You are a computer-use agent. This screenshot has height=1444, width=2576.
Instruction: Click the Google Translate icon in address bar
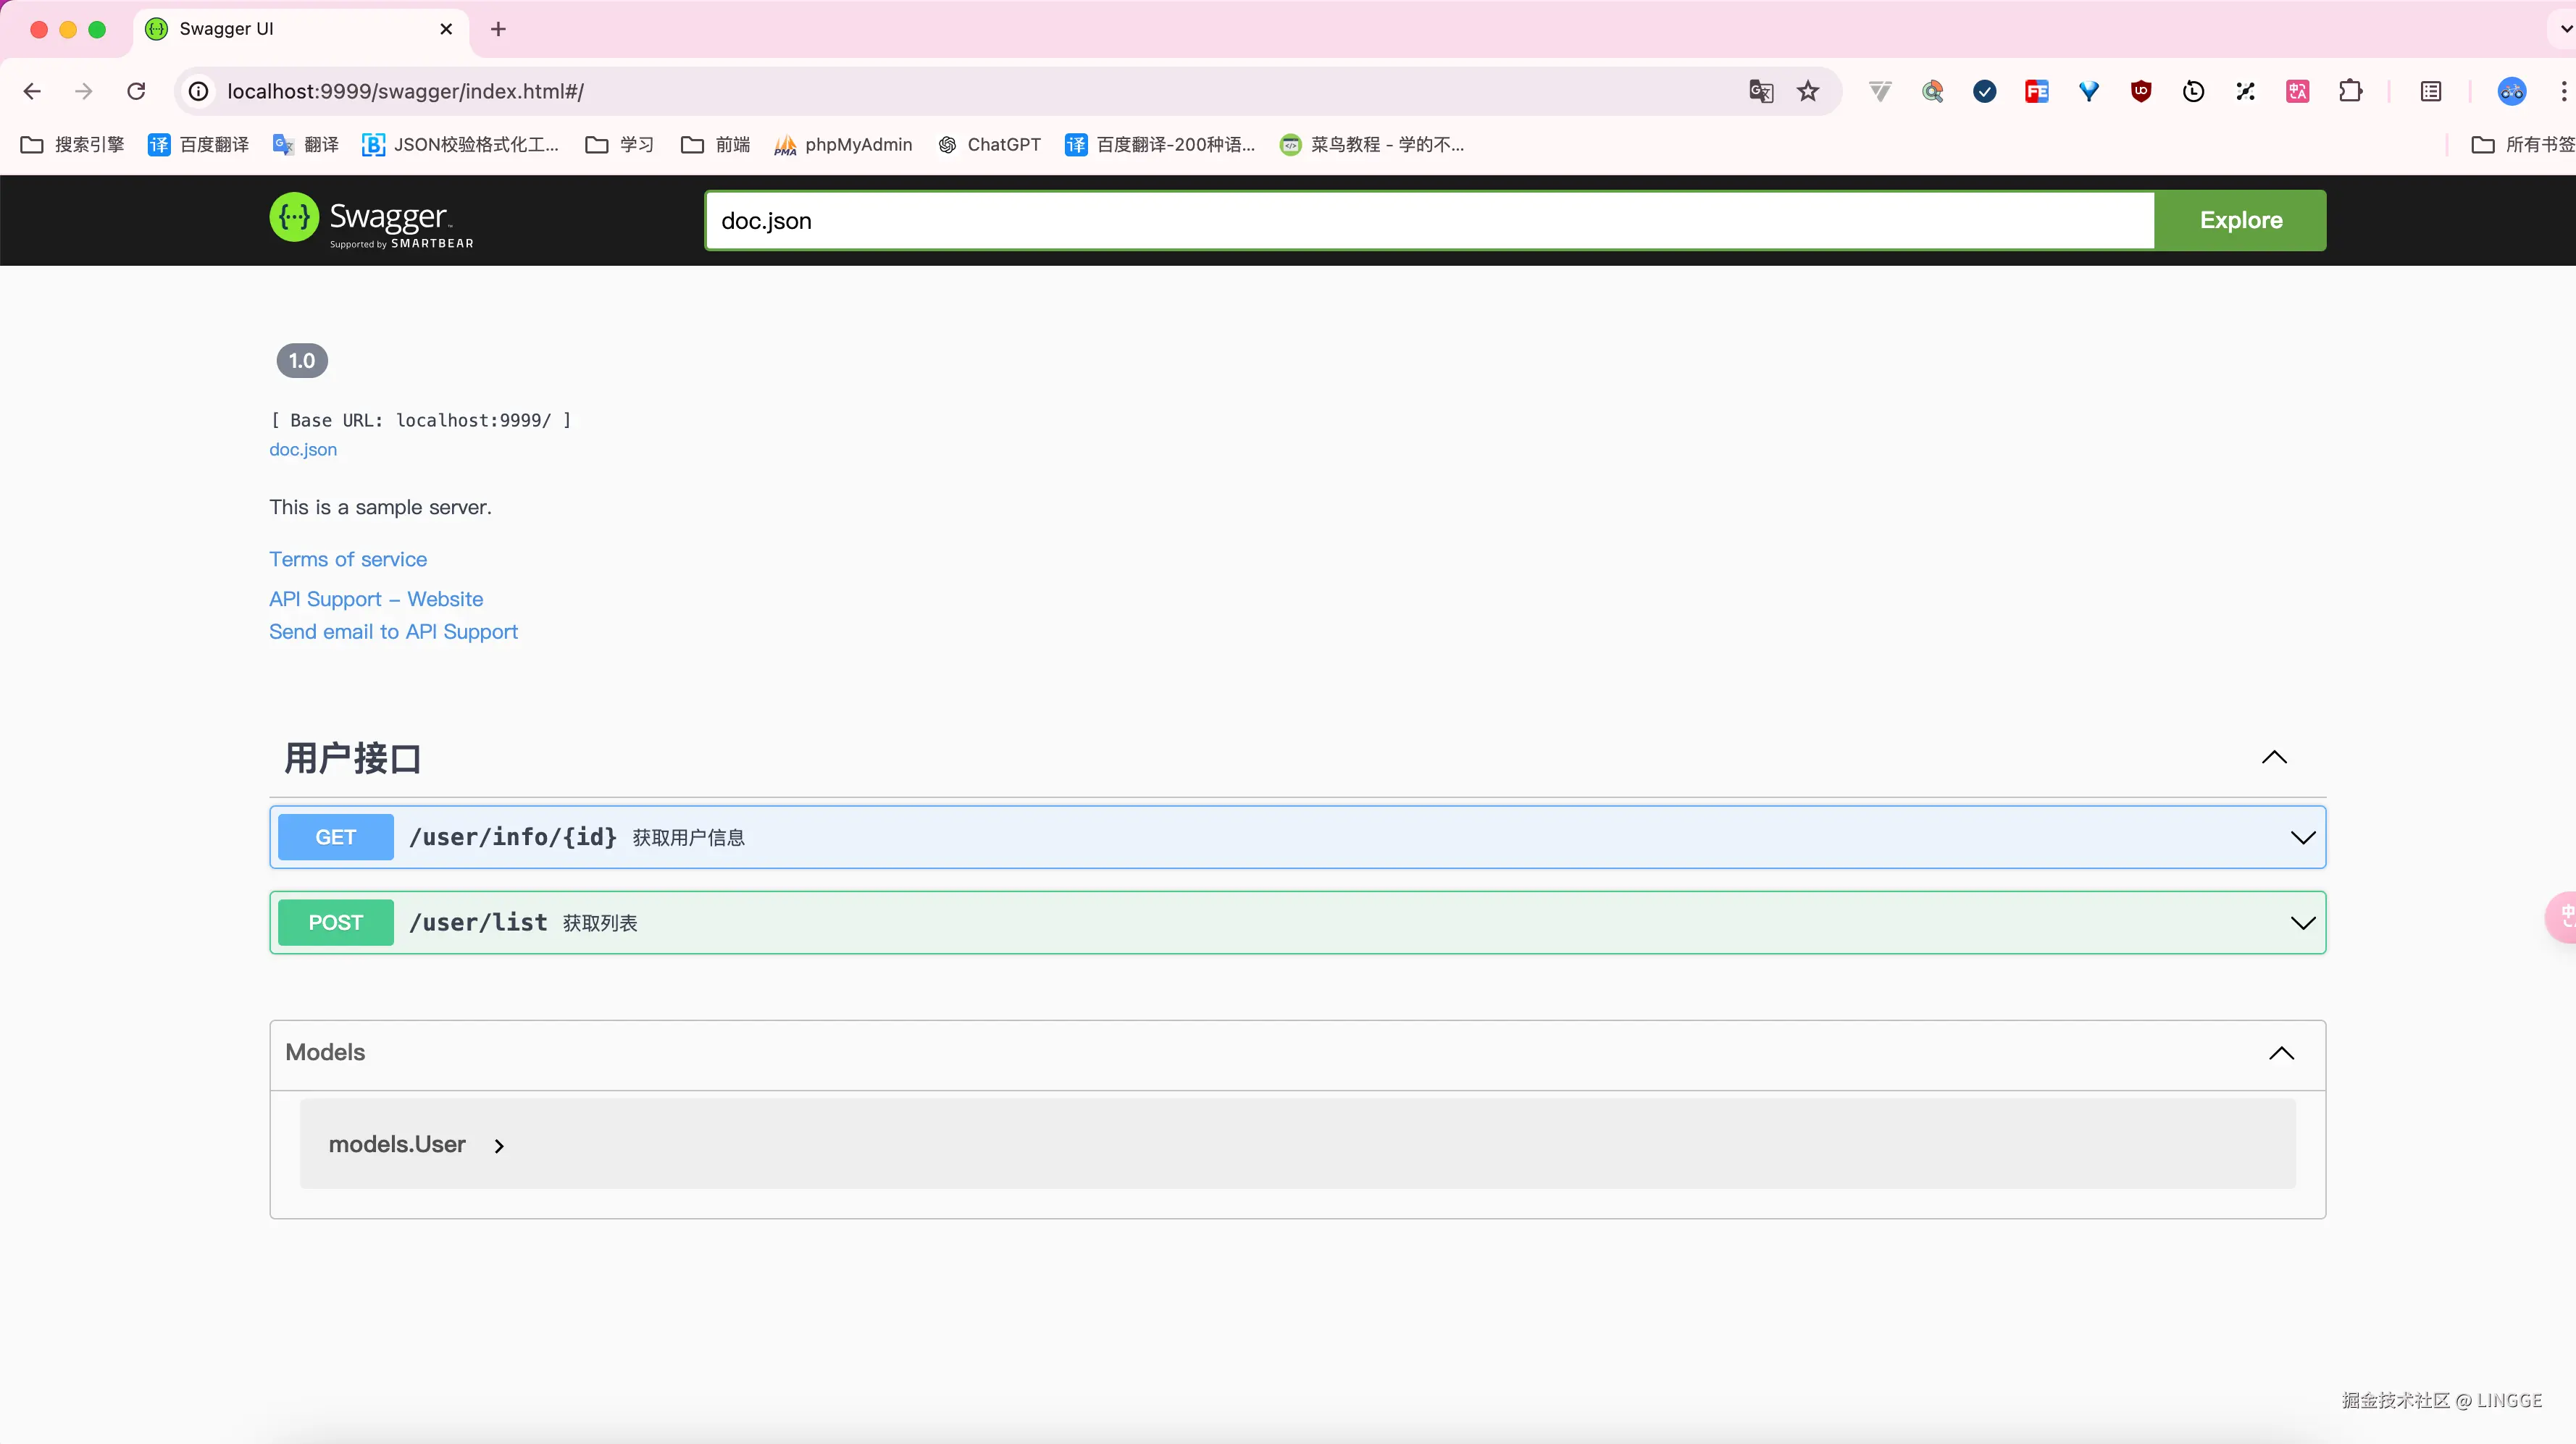click(x=1761, y=91)
